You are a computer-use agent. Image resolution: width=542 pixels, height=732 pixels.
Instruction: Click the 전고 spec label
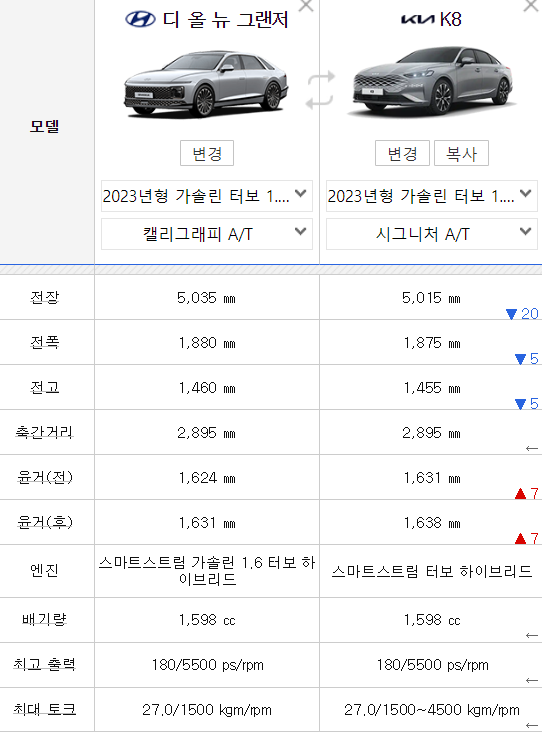coord(45,387)
